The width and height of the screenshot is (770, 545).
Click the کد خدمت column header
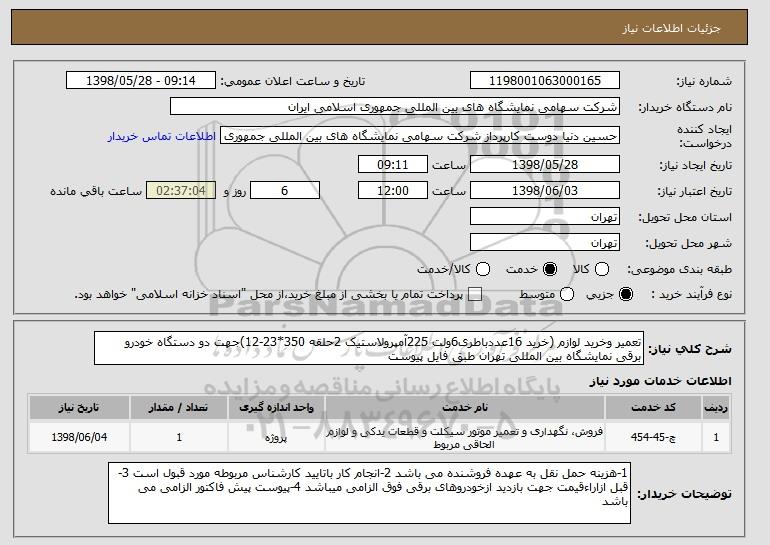pyautogui.click(x=653, y=408)
